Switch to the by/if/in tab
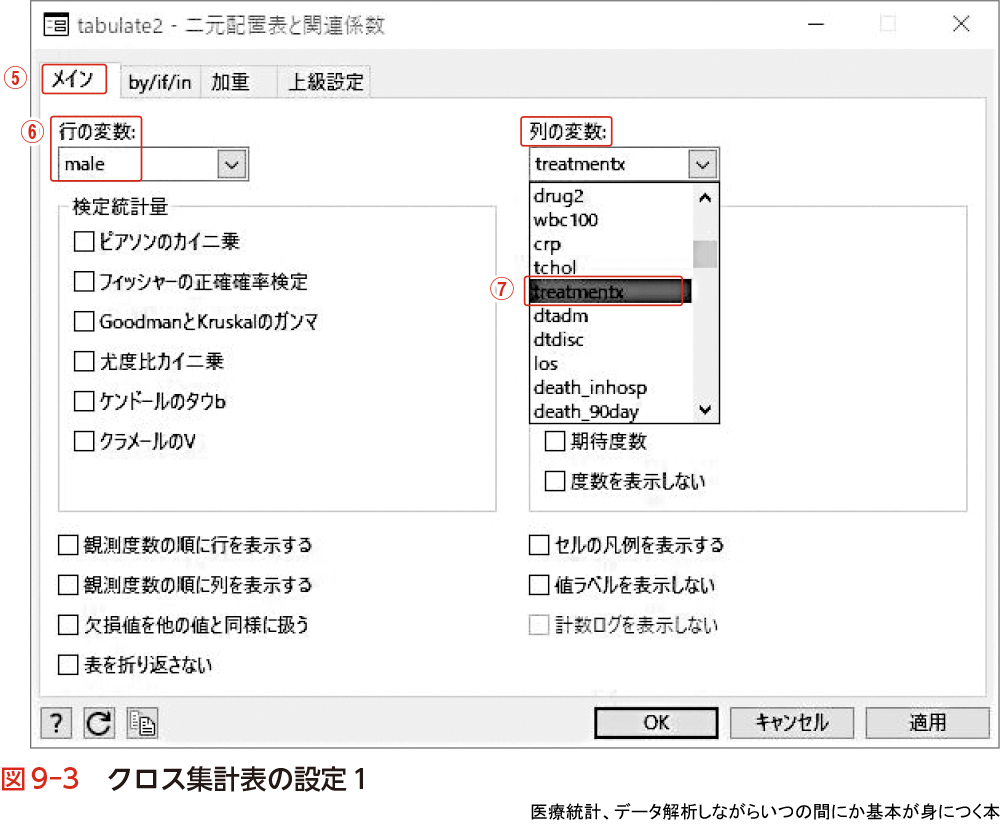Image resolution: width=1001 pixels, height=833 pixels. pyautogui.click(x=159, y=83)
